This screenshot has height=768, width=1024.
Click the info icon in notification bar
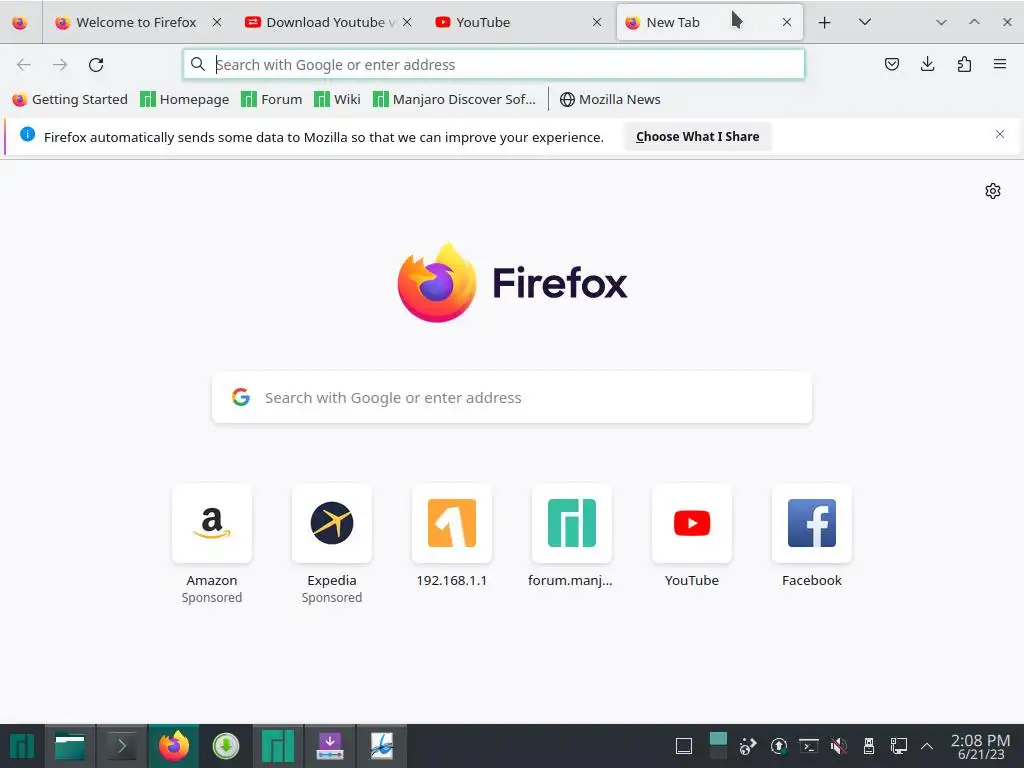[27, 135]
